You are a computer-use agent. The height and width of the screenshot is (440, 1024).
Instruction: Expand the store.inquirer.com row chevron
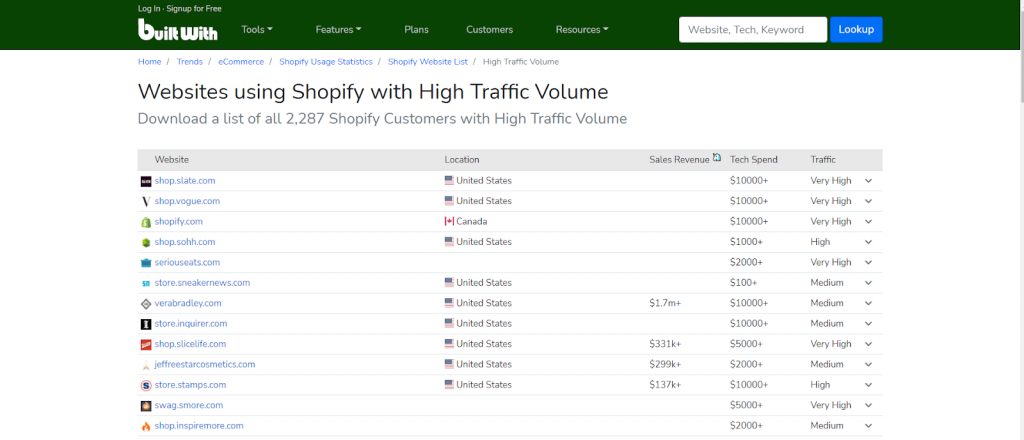tap(869, 324)
